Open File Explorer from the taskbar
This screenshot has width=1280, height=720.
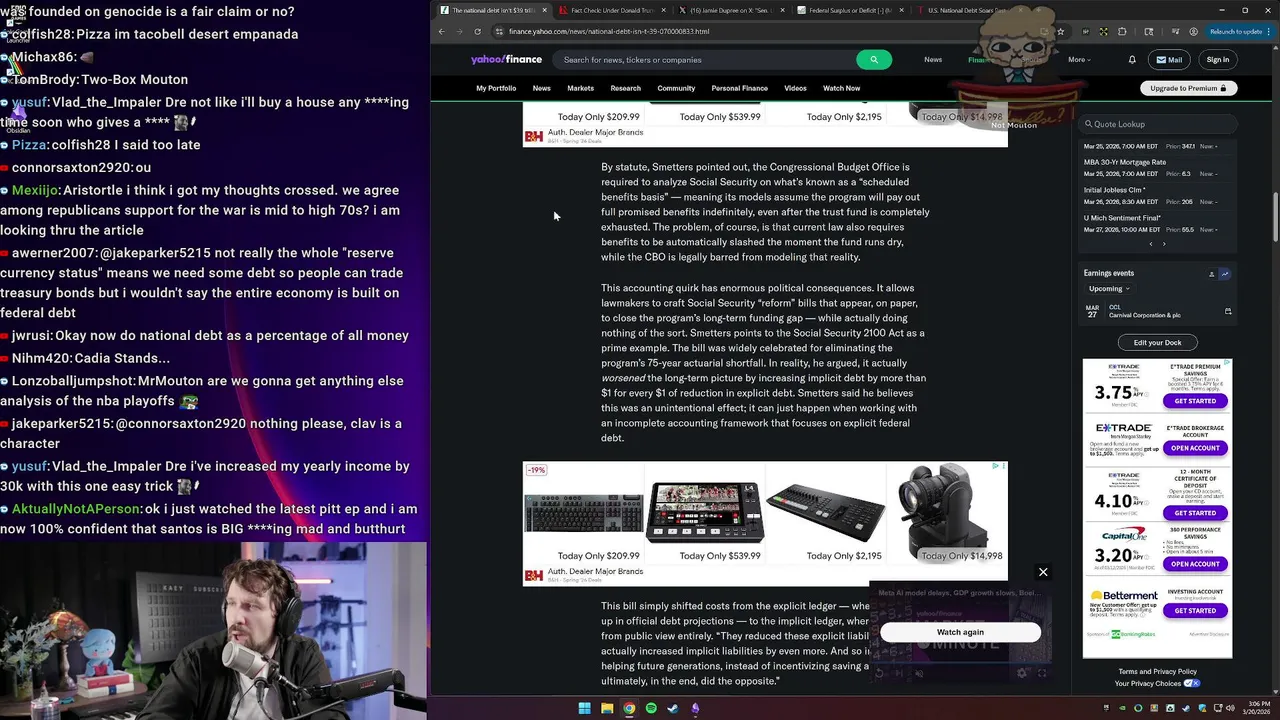point(607,708)
